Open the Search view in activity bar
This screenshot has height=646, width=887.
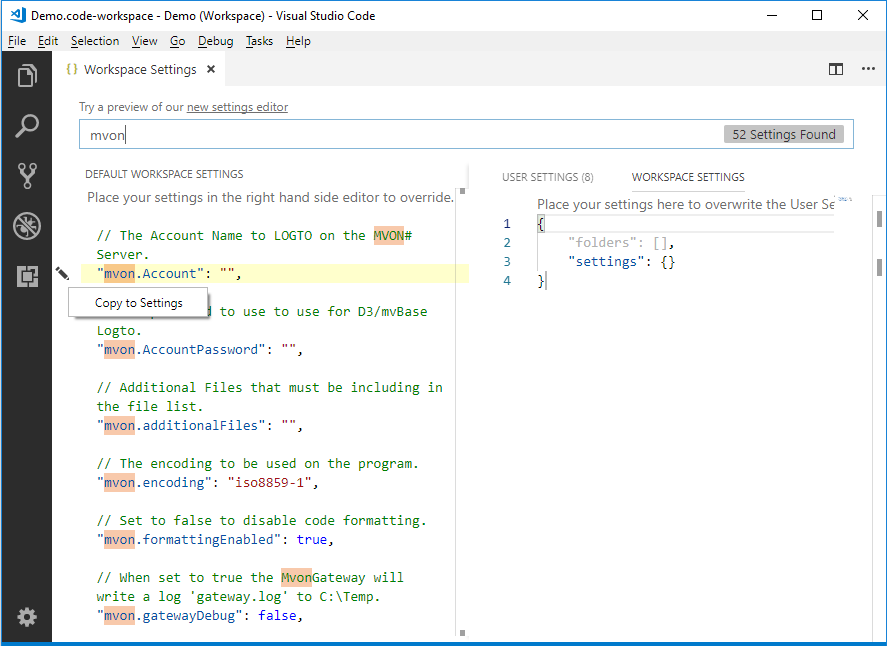[27, 126]
